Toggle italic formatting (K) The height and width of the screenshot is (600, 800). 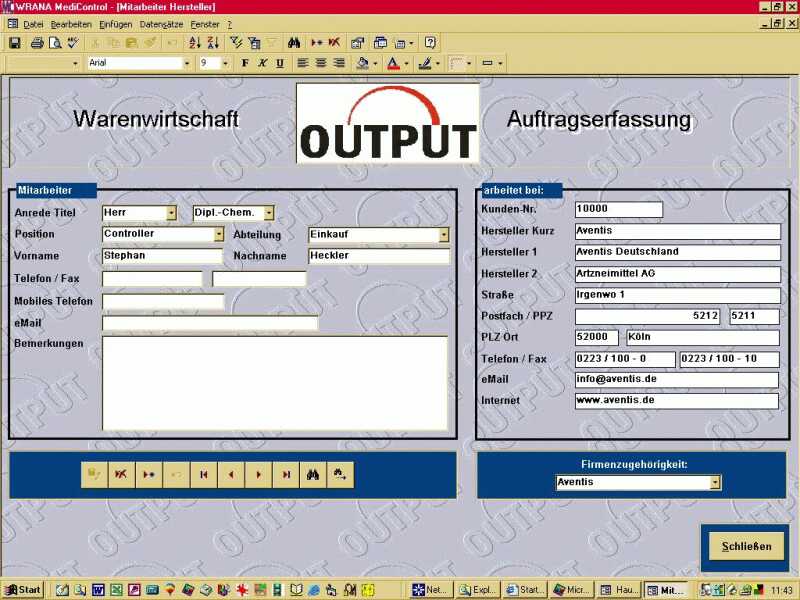[262, 63]
